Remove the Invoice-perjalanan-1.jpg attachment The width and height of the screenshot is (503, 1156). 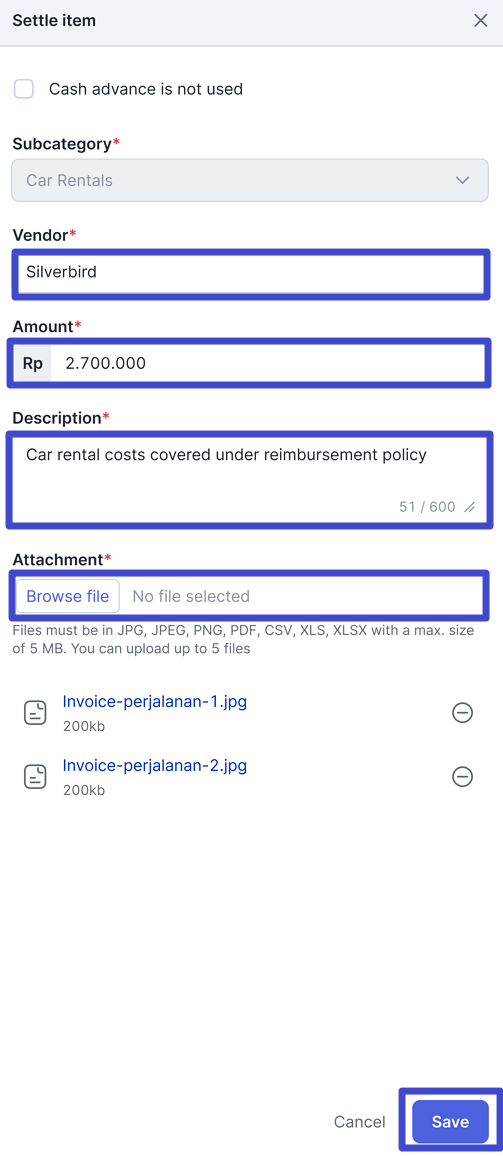[462, 713]
